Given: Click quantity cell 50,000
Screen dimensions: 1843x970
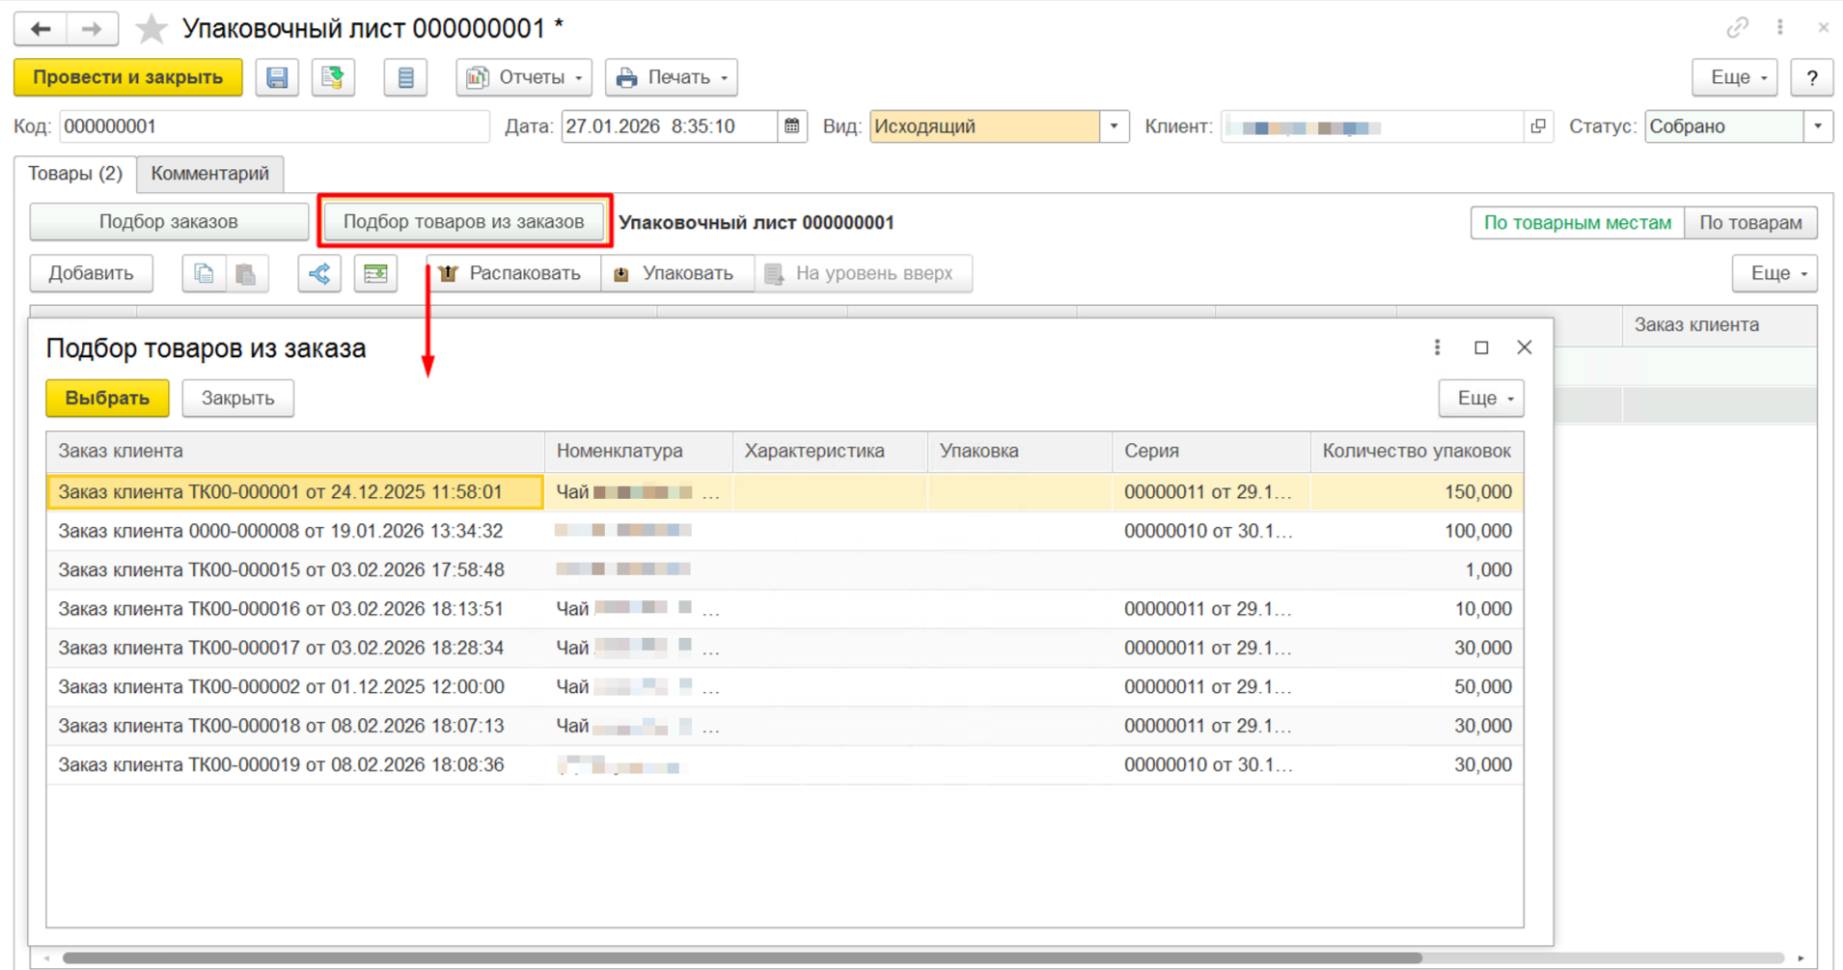Looking at the screenshot, I should click(x=1417, y=687).
